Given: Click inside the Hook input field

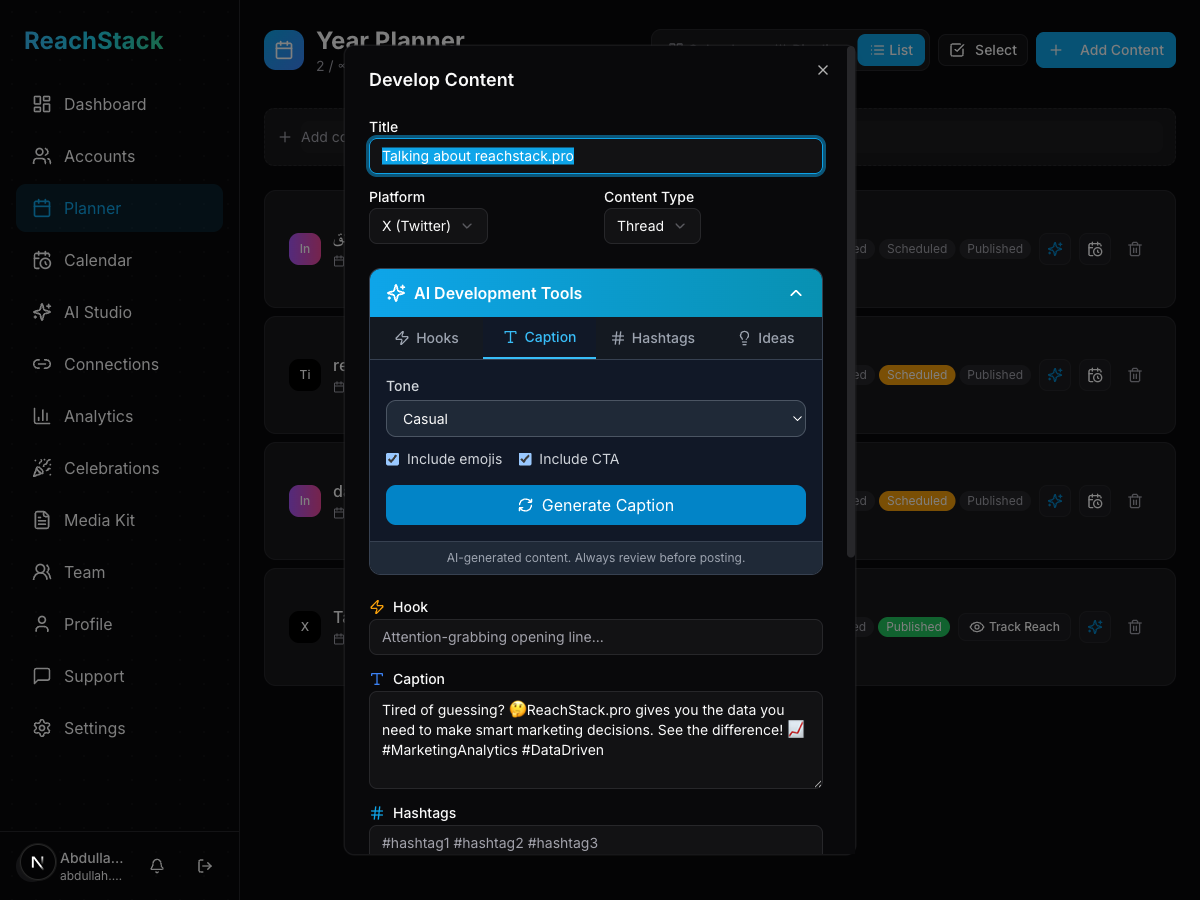Looking at the screenshot, I should pos(595,637).
